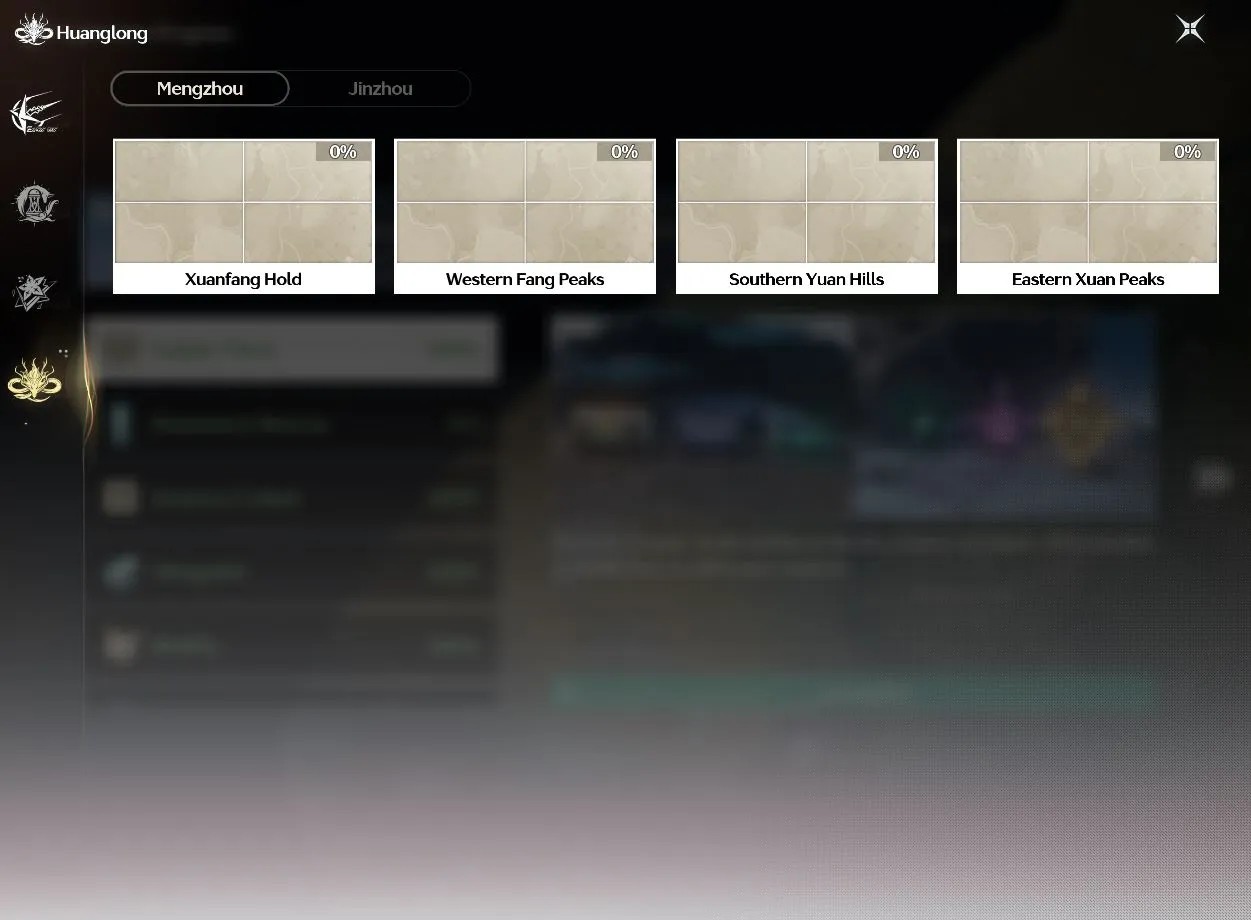Close the exploration progress panel with the X

click(1190, 29)
